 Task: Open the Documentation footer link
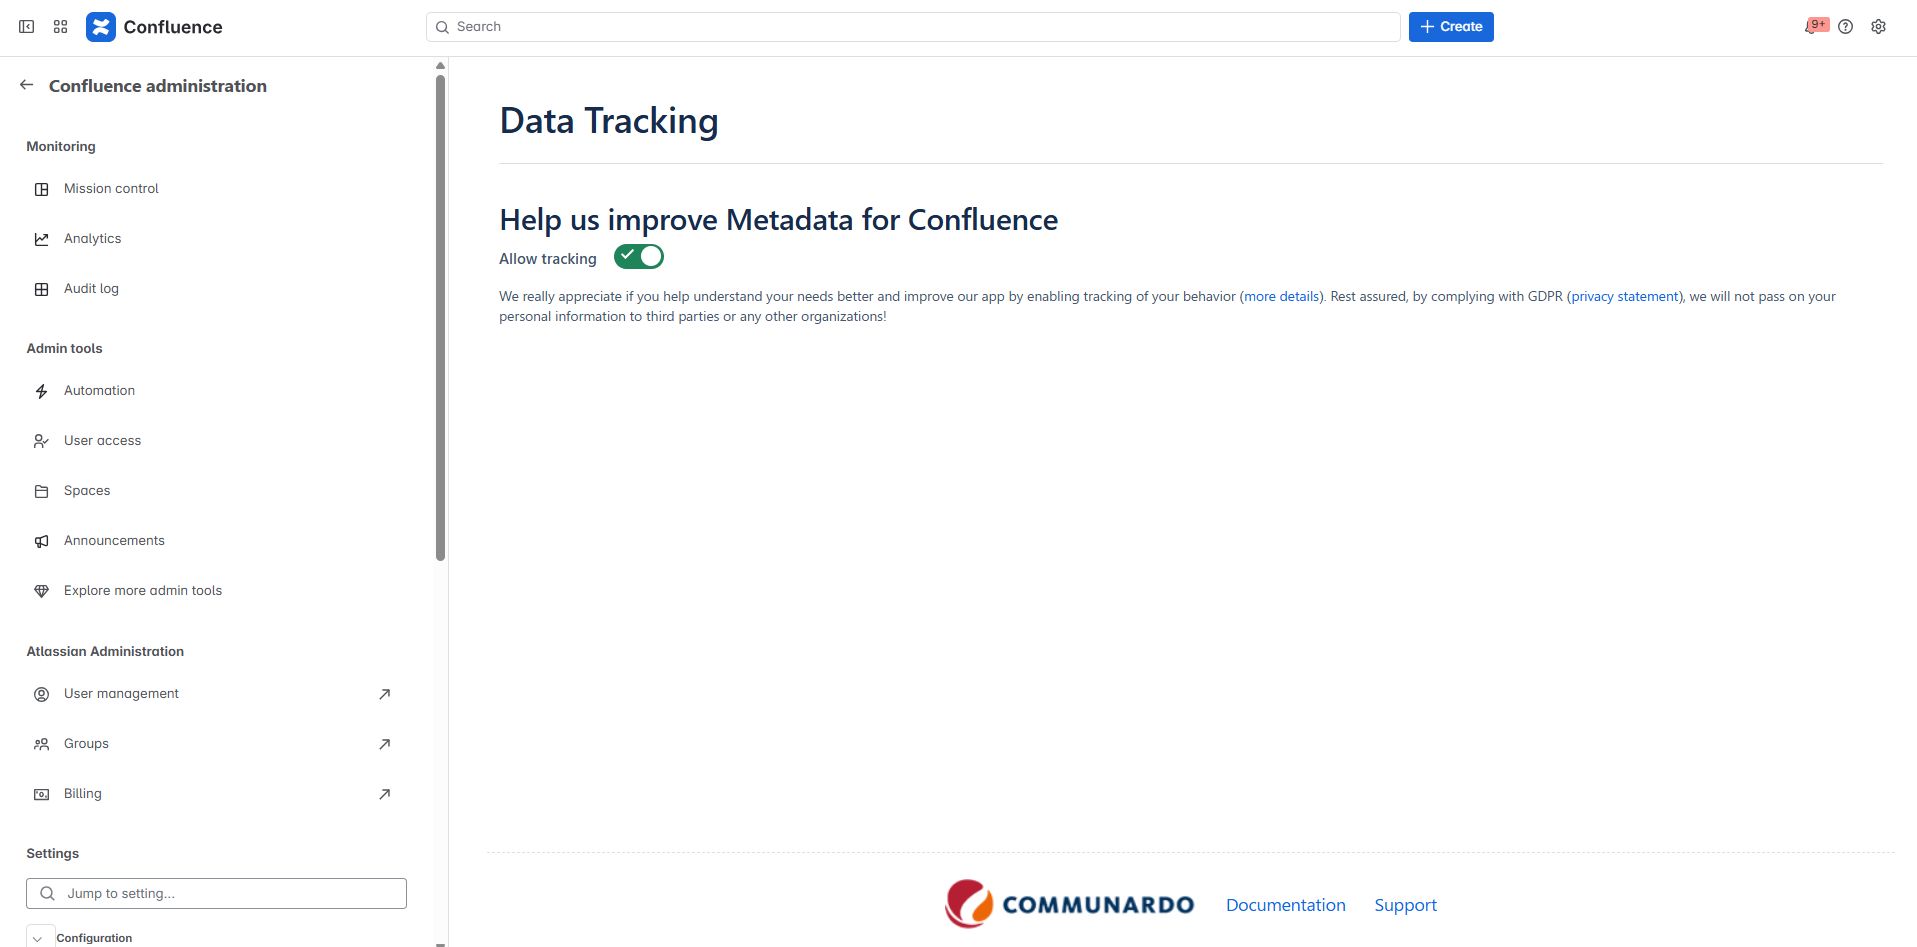(x=1285, y=905)
